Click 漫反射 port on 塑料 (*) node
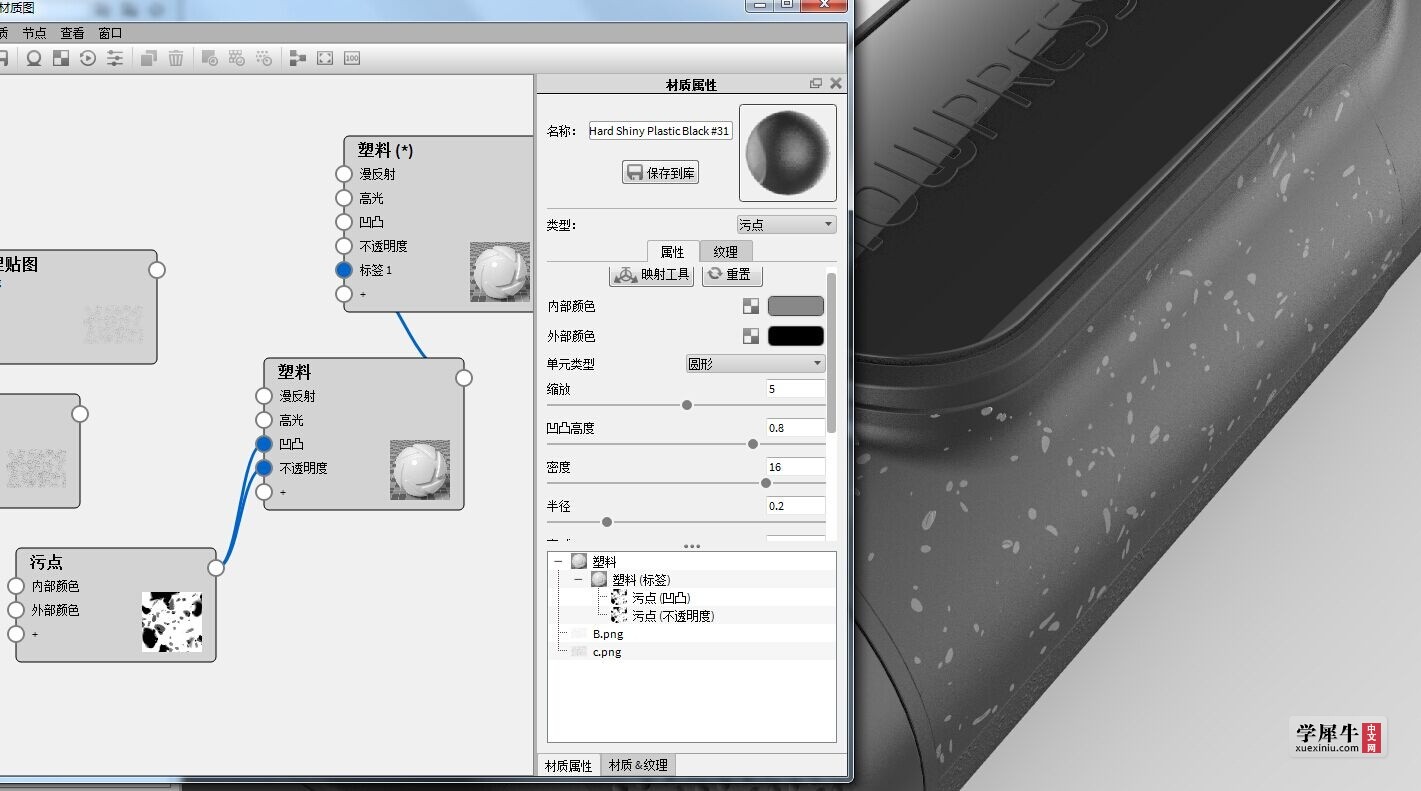This screenshot has height=791, width=1421. click(x=344, y=174)
